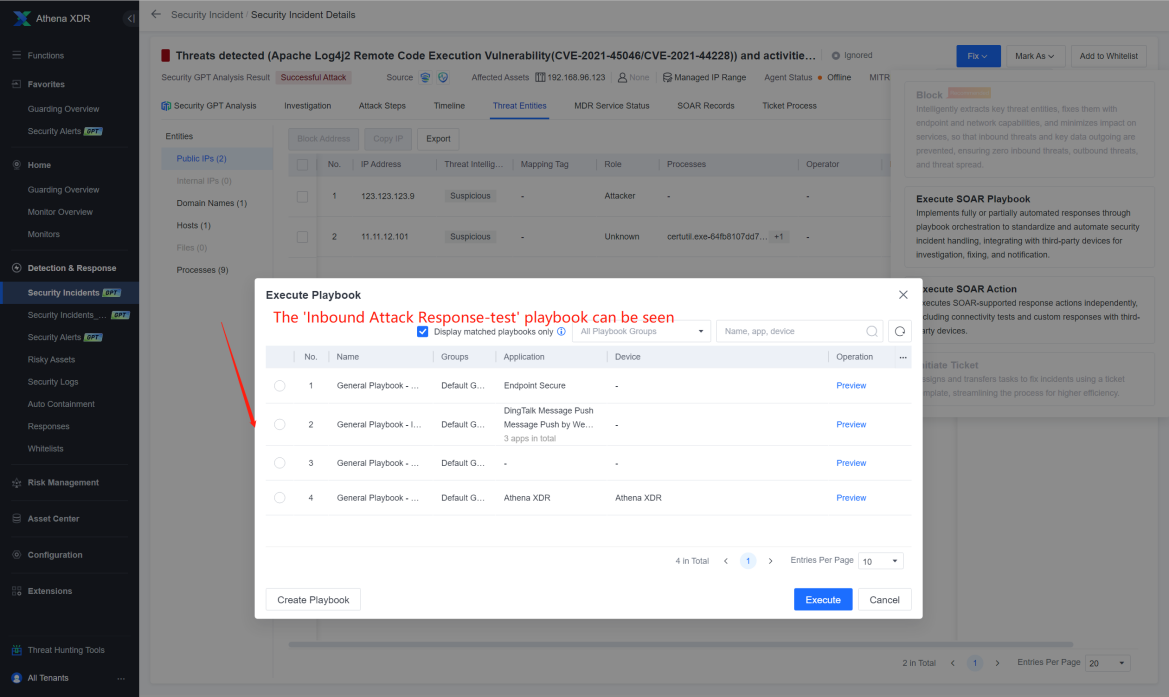Click the Functions menu icon

[x=16, y=55]
